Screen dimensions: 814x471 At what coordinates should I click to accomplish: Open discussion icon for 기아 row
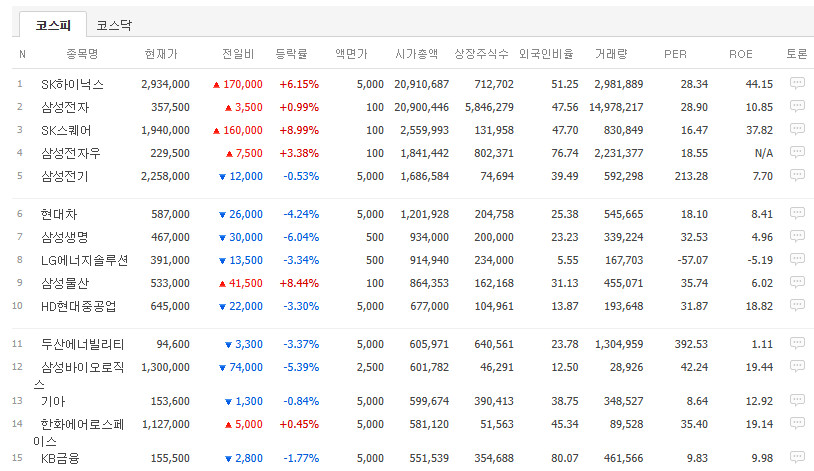797,400
